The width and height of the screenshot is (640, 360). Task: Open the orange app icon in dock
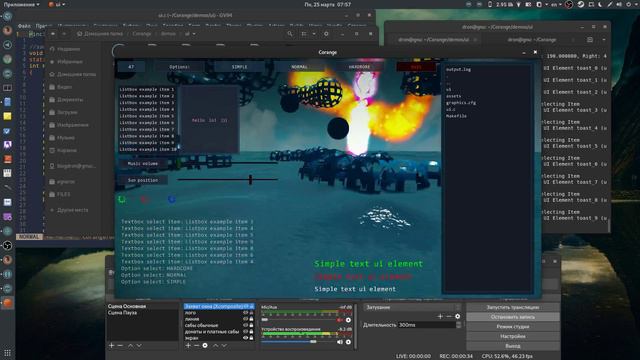(x=7, y=303)
